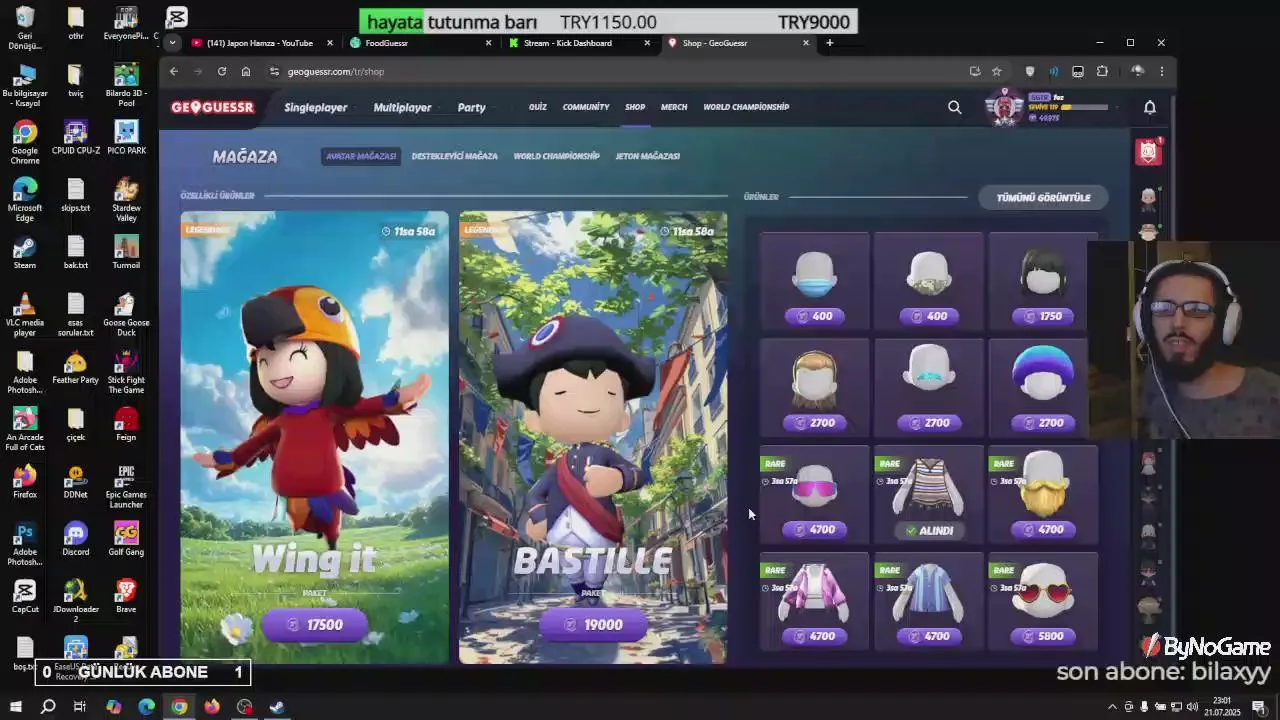Select Destekleyici Mağaza tab
This screenshot has width=1280, height=720.
click(x=455, y=156)
